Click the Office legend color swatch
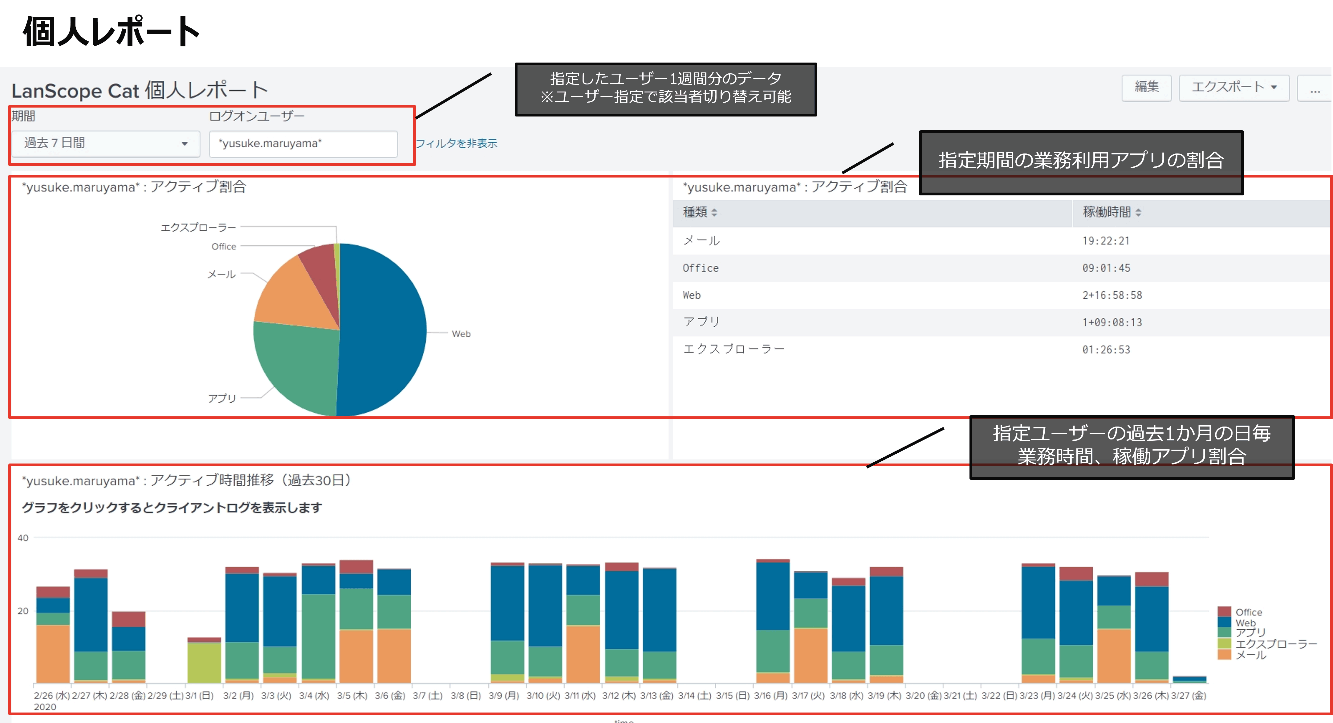This screenshot has width=1333, height=723. click(1224, 612)
